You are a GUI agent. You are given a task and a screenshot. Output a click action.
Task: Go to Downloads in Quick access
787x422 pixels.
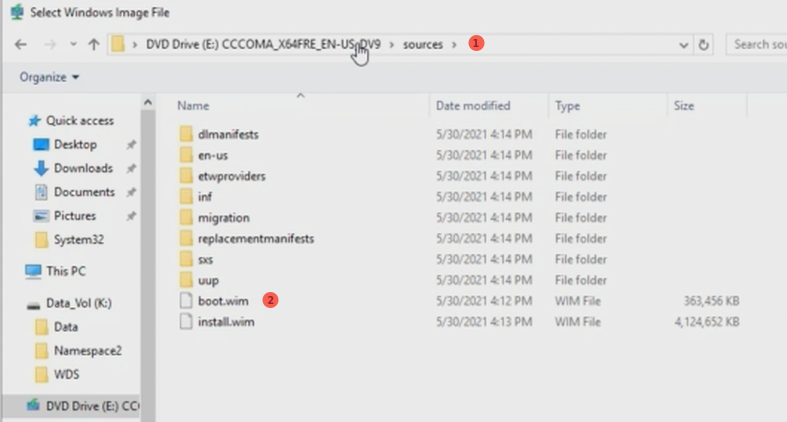tap(82, 168)
